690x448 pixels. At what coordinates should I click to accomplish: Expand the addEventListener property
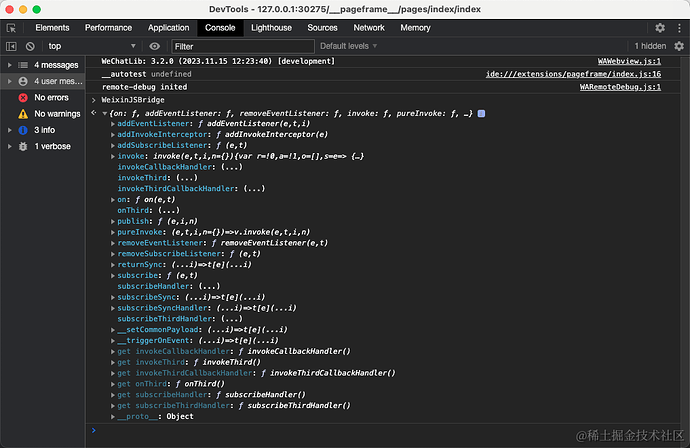(x=113, y=124)
